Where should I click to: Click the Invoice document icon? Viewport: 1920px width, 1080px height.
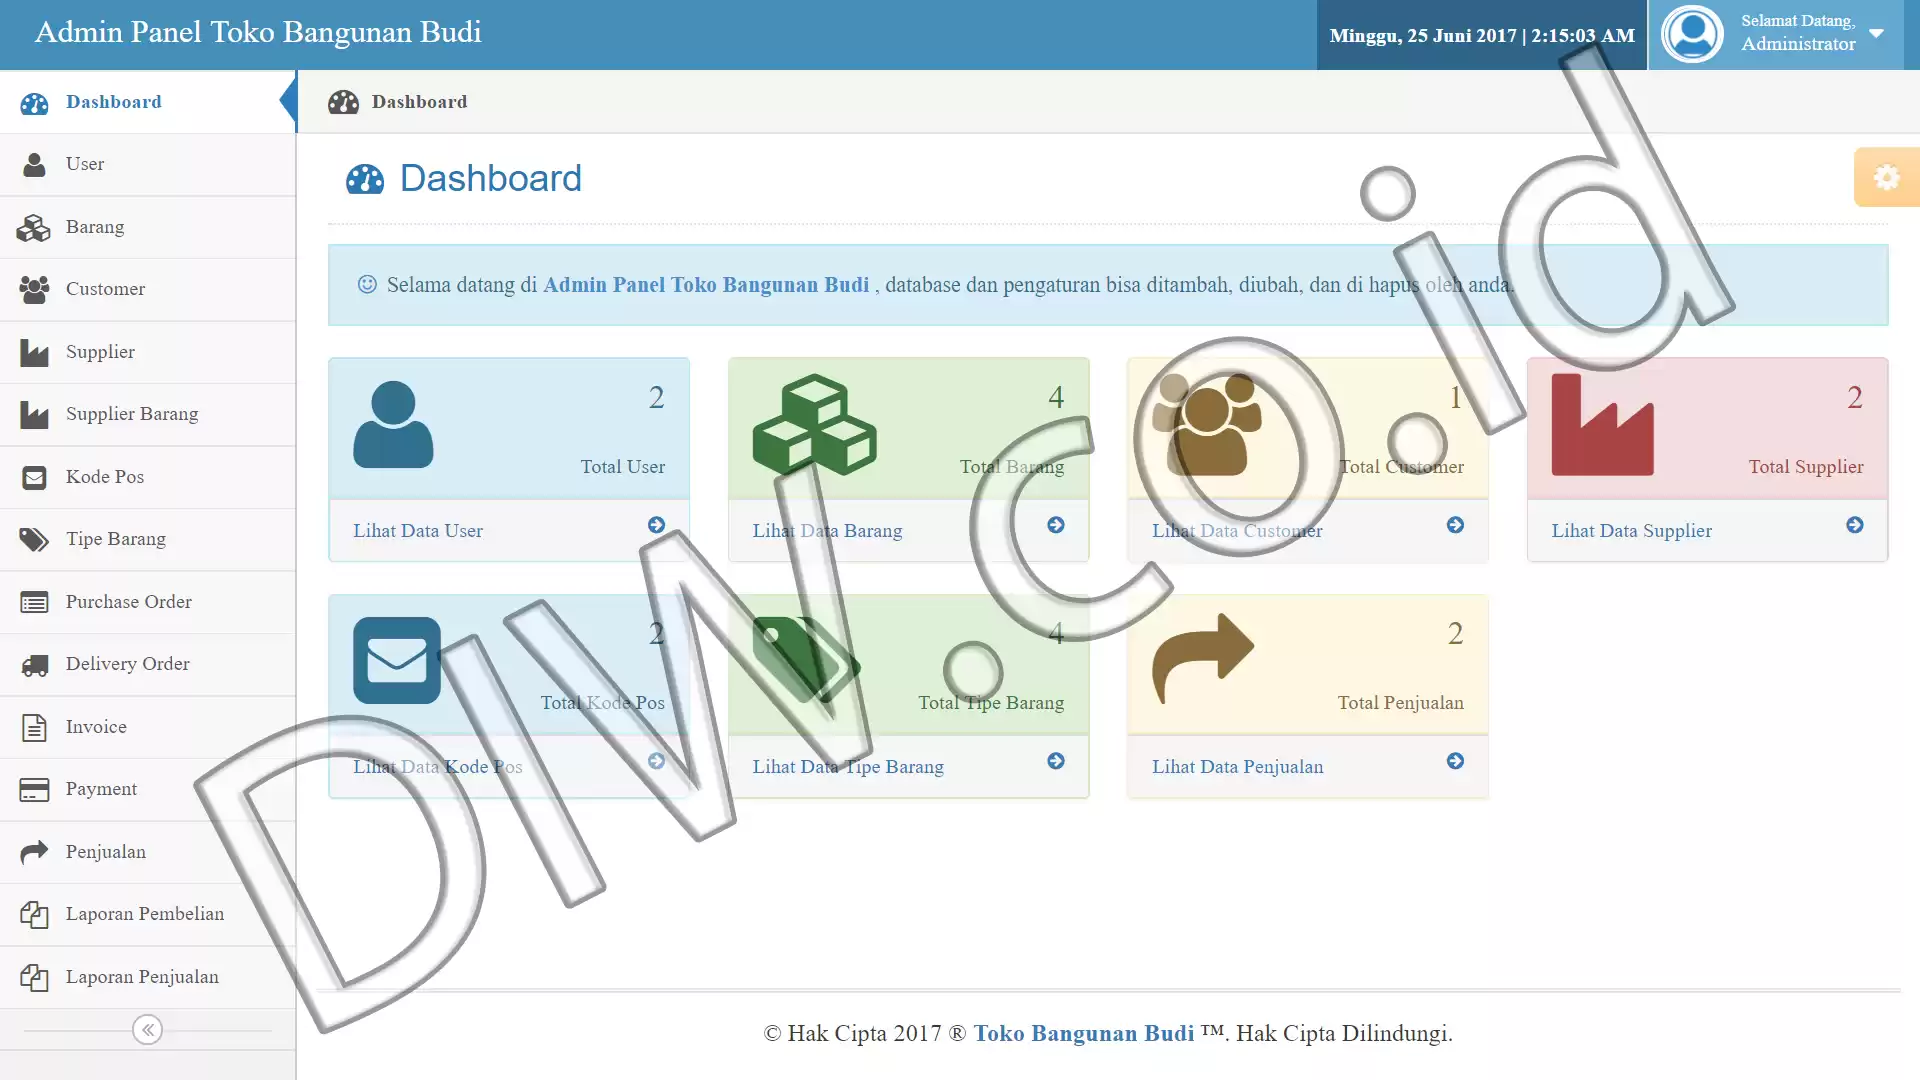coord(34,727)
